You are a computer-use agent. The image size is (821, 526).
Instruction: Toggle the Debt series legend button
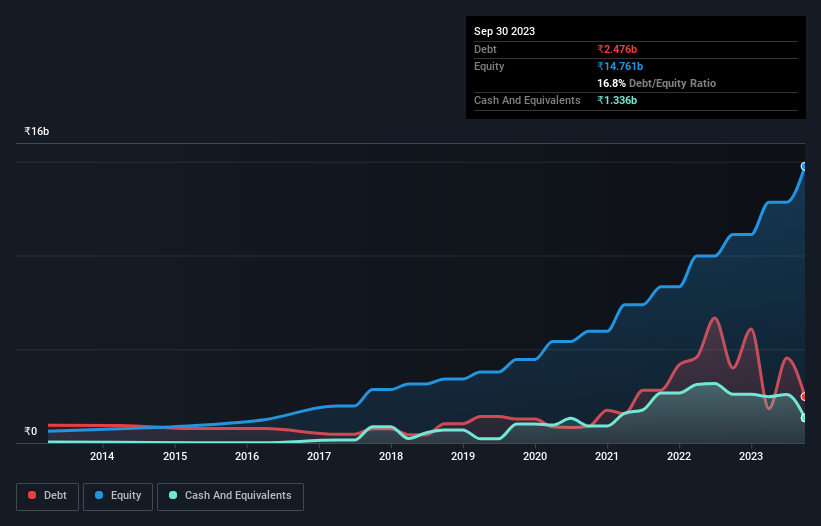pos(47,496)
